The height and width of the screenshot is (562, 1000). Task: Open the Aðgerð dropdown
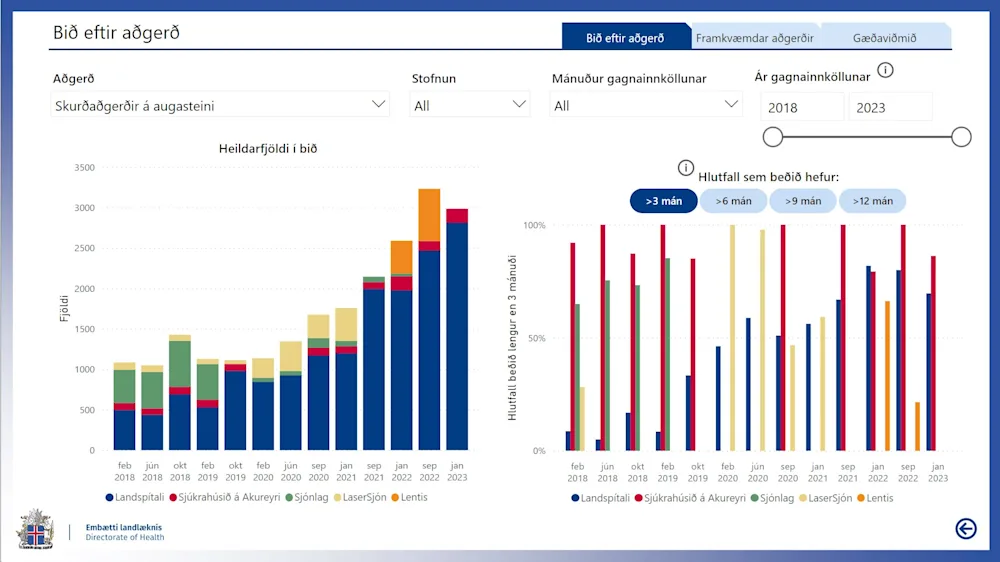(x=220, y=105)
